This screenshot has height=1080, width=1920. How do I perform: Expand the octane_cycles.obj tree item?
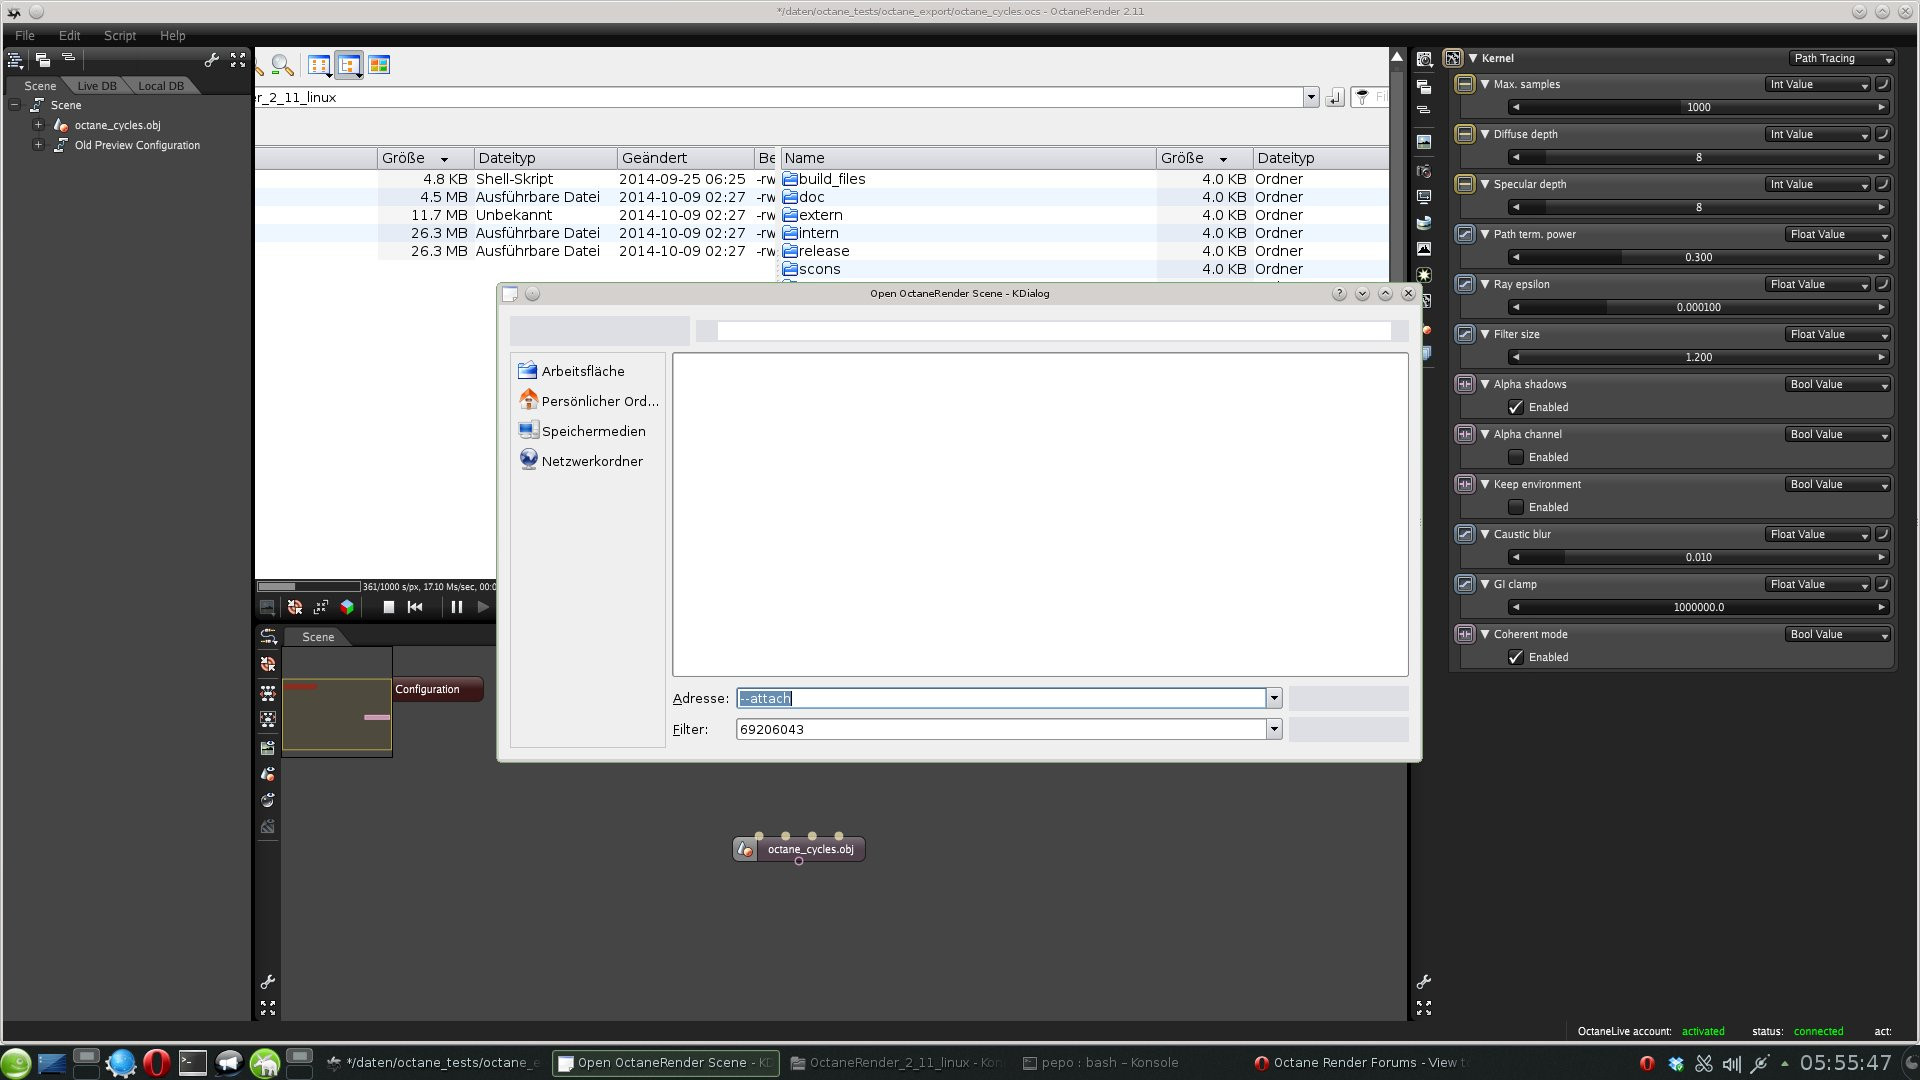tap(38, 125)
